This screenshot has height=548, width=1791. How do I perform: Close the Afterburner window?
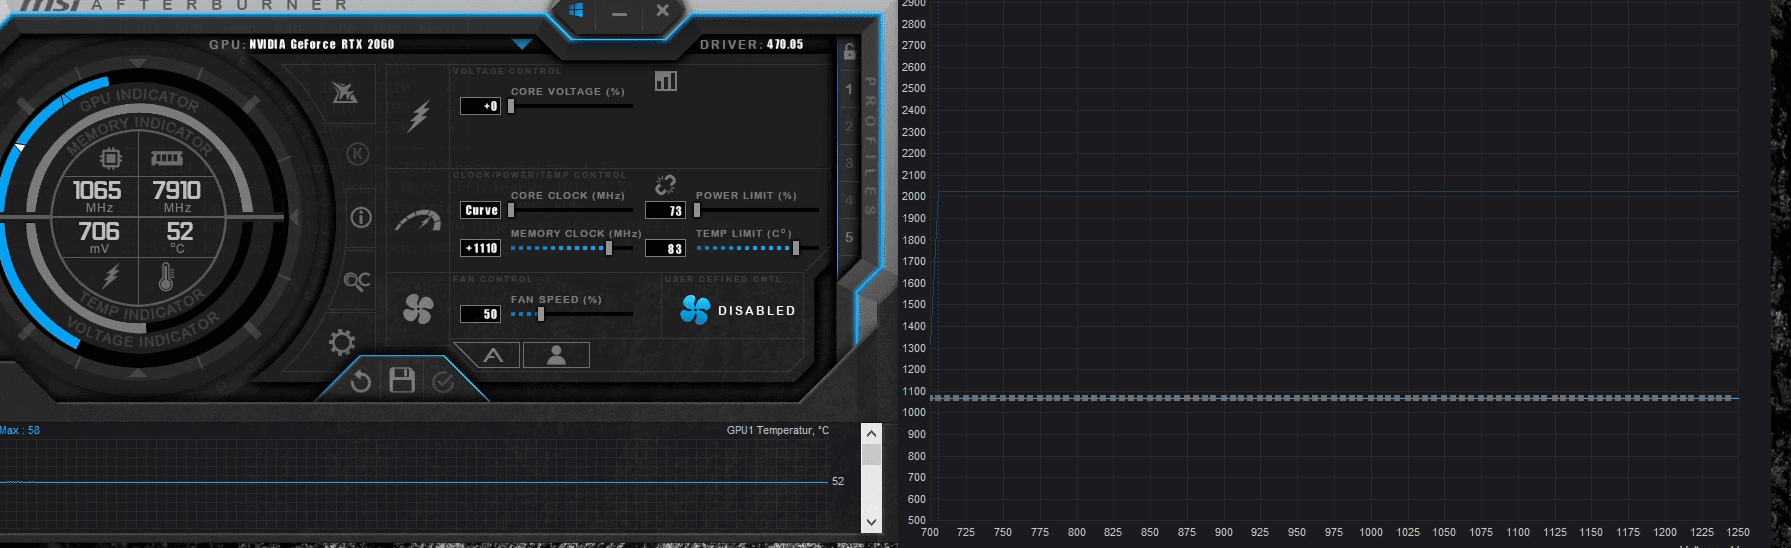coord(662,11)
